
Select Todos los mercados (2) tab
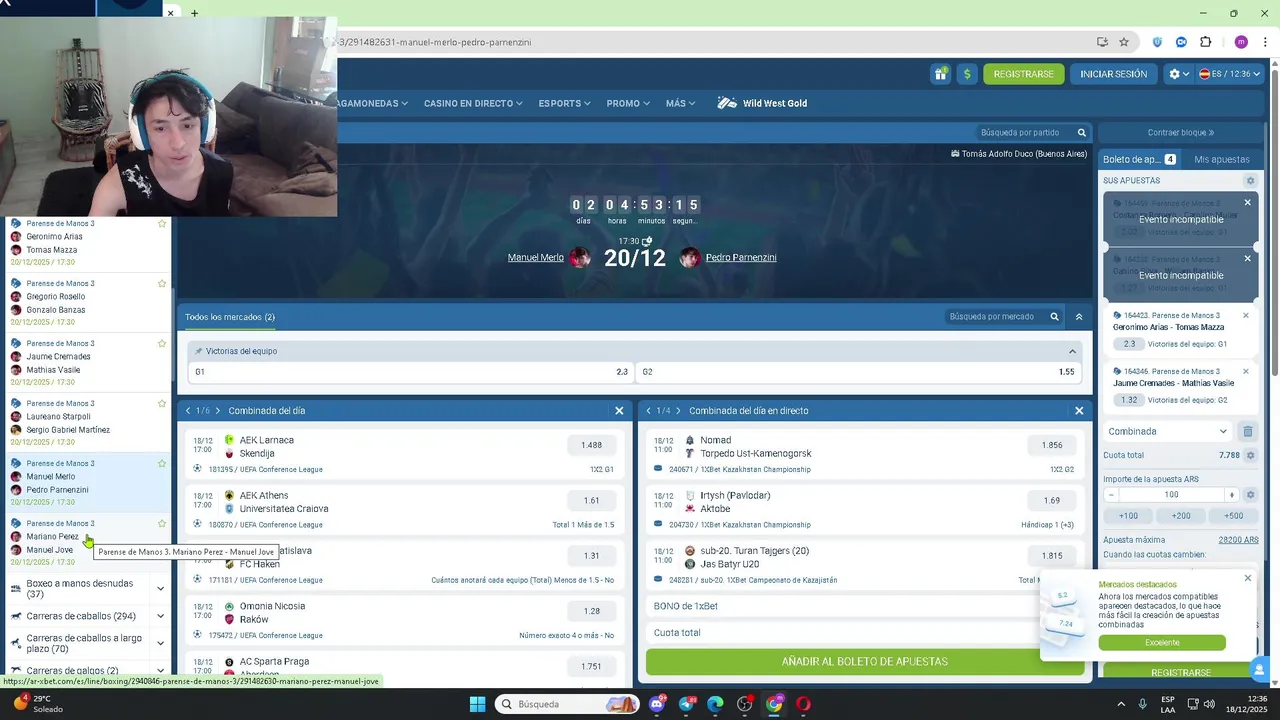pyautogui.click(x=230, y=317)
